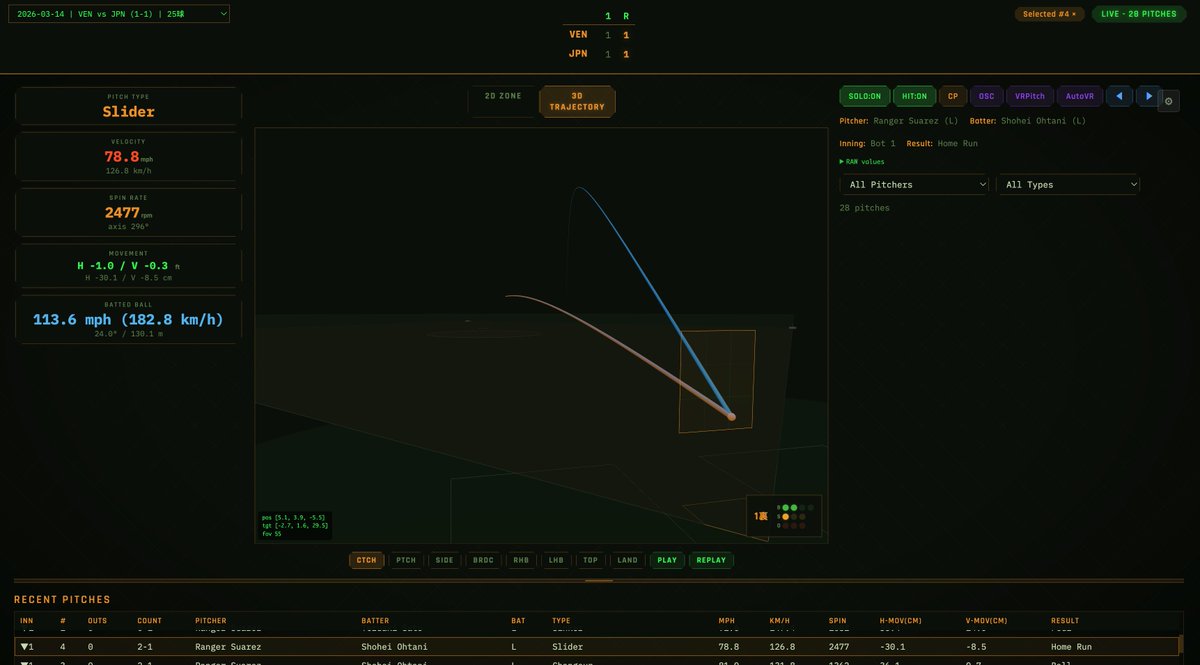Select the CTCH catcher camera view

367,560
